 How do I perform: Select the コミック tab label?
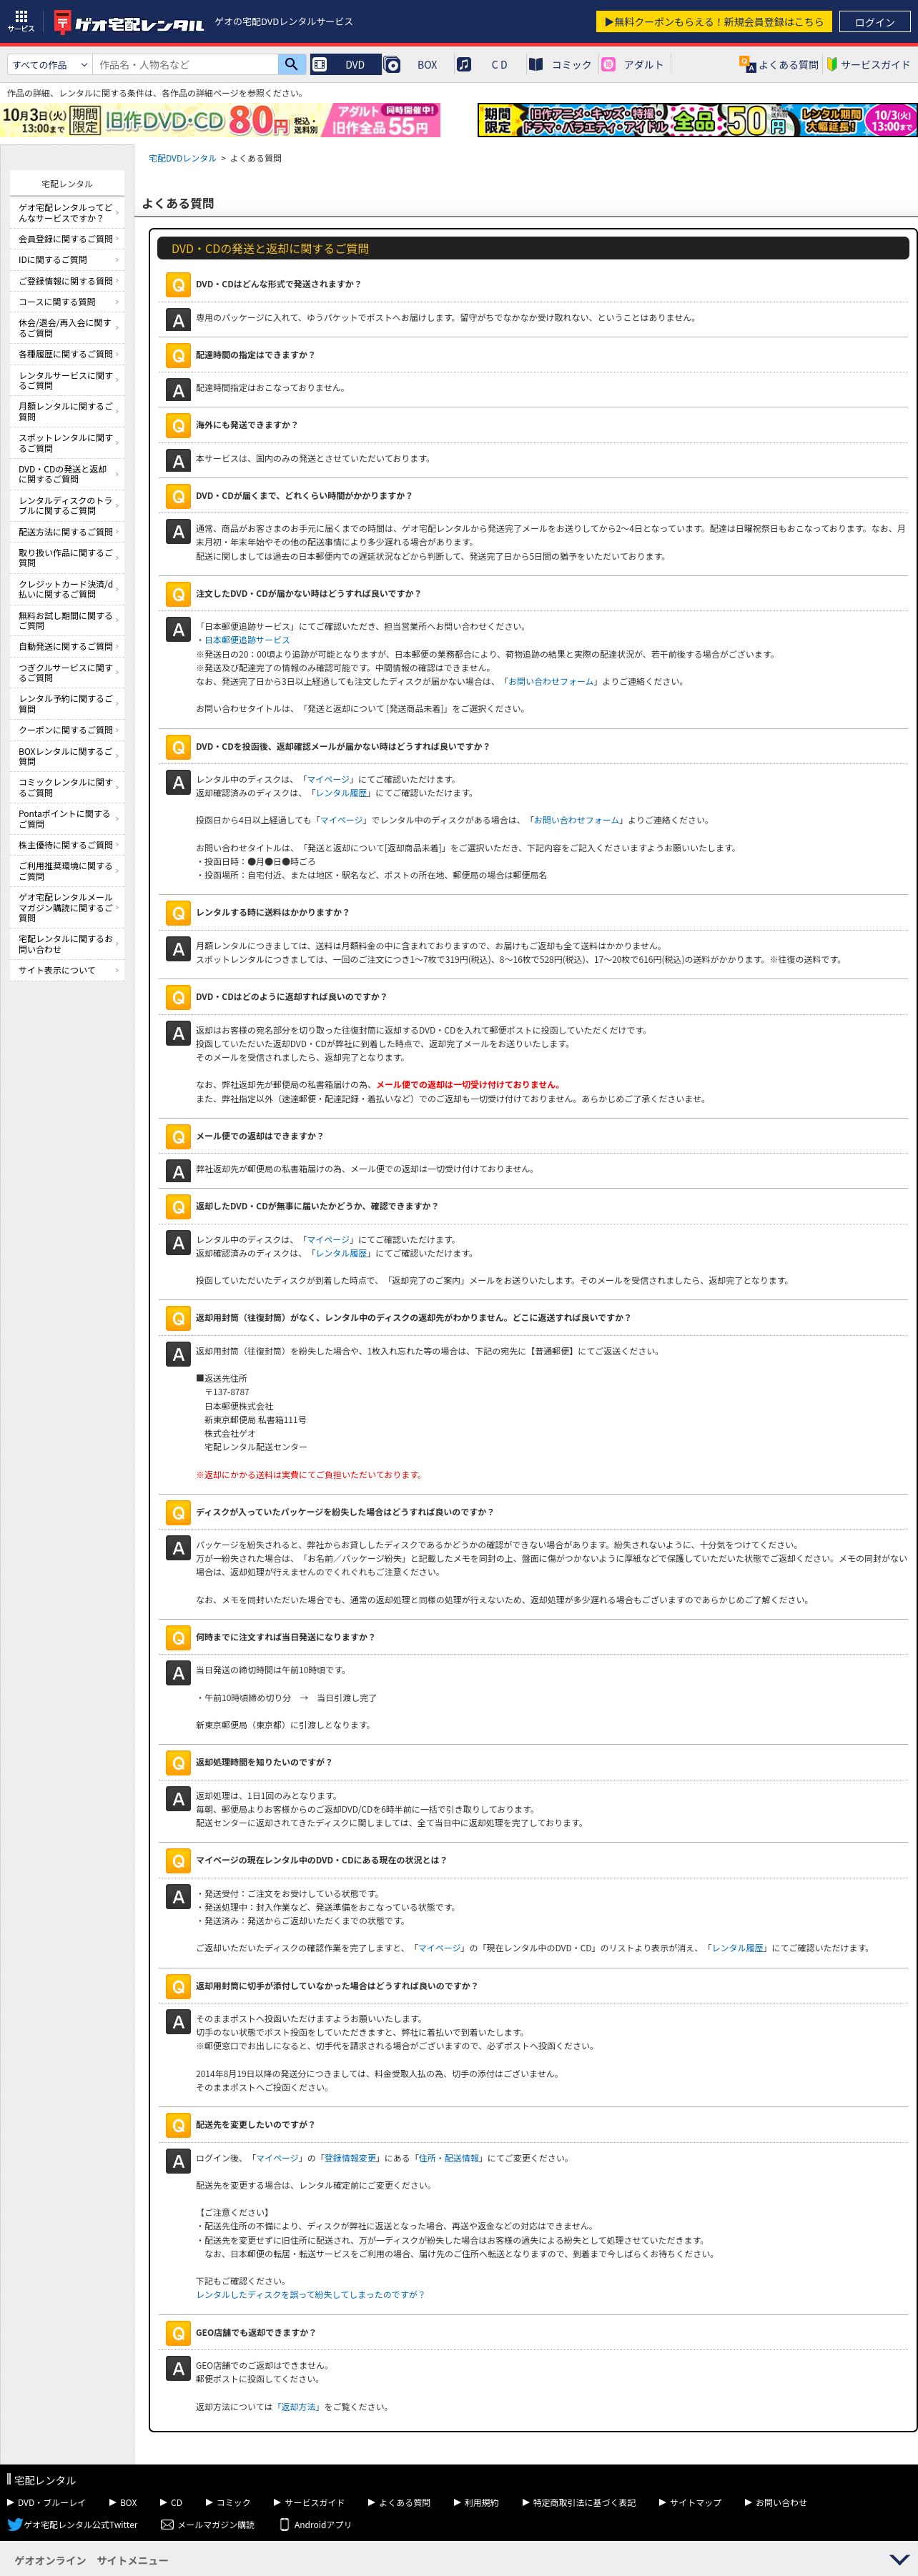click(571, 65)
